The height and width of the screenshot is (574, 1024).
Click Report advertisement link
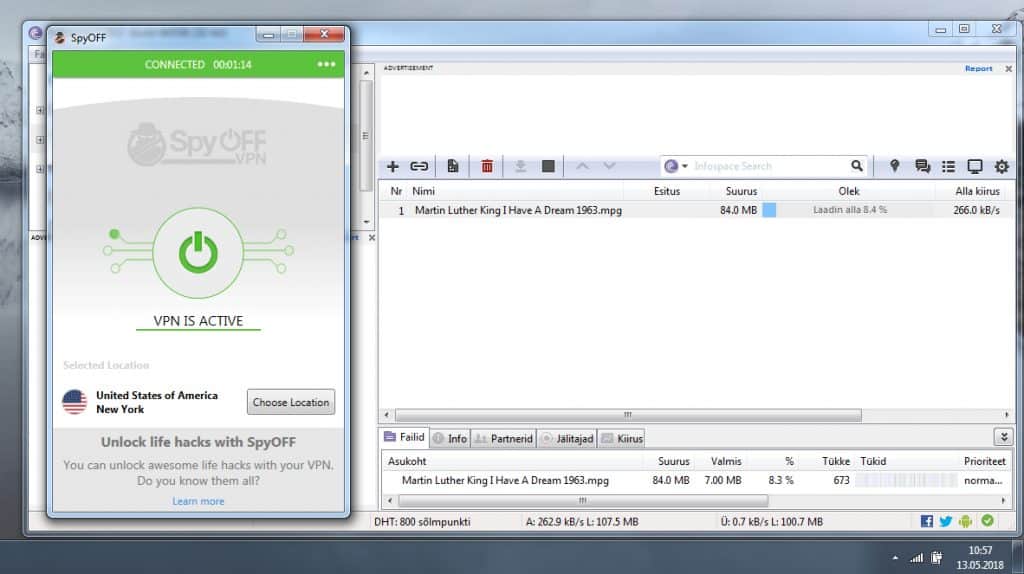point(978,69)
